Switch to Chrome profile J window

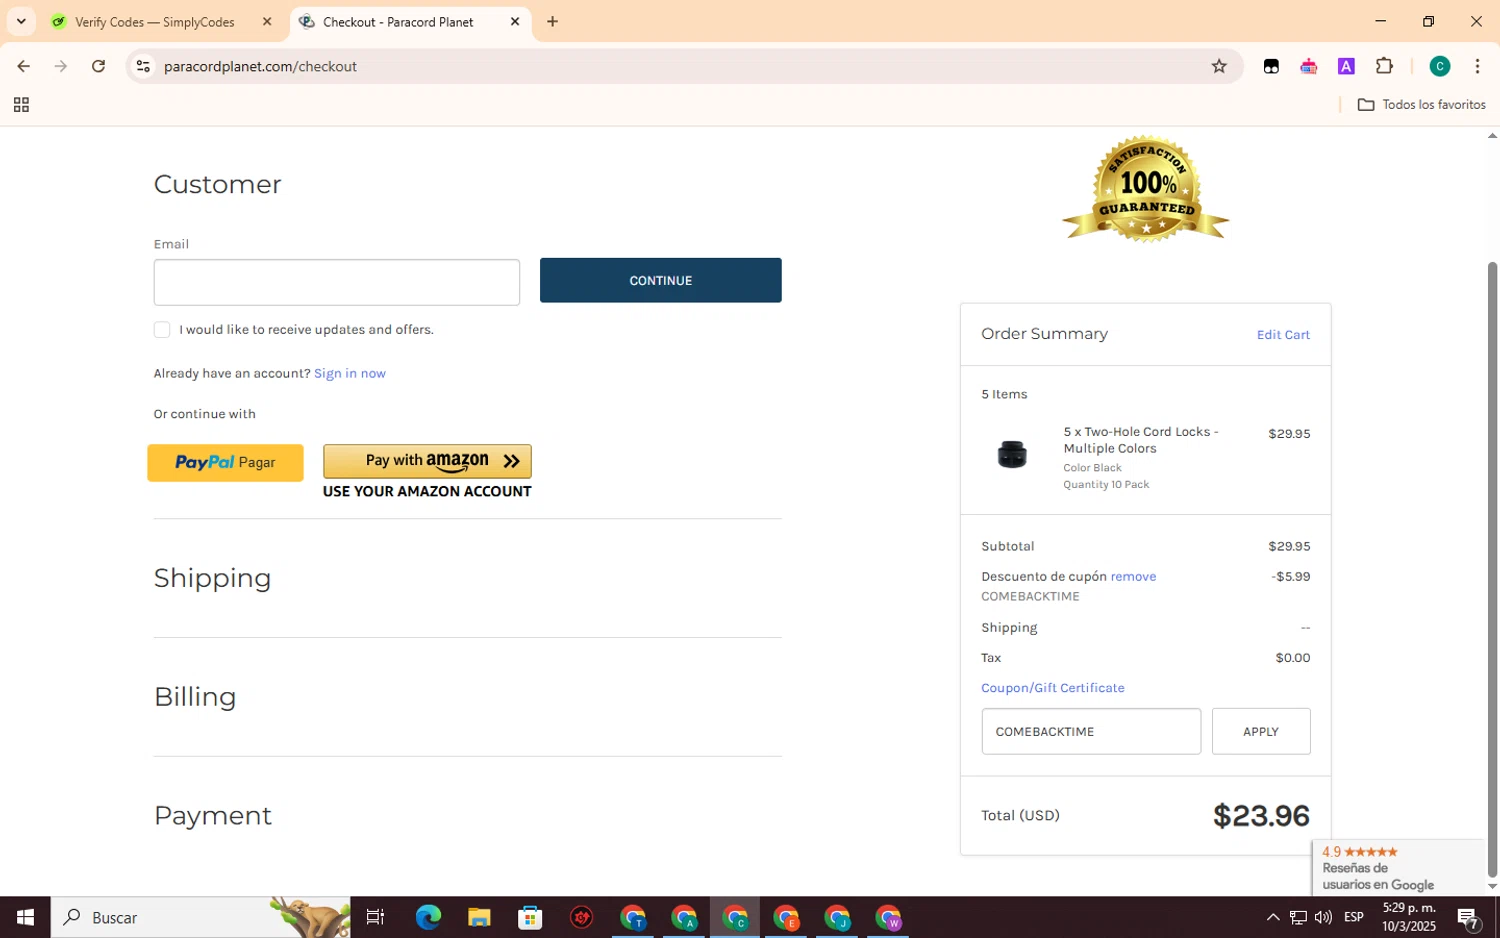point(837,917)
